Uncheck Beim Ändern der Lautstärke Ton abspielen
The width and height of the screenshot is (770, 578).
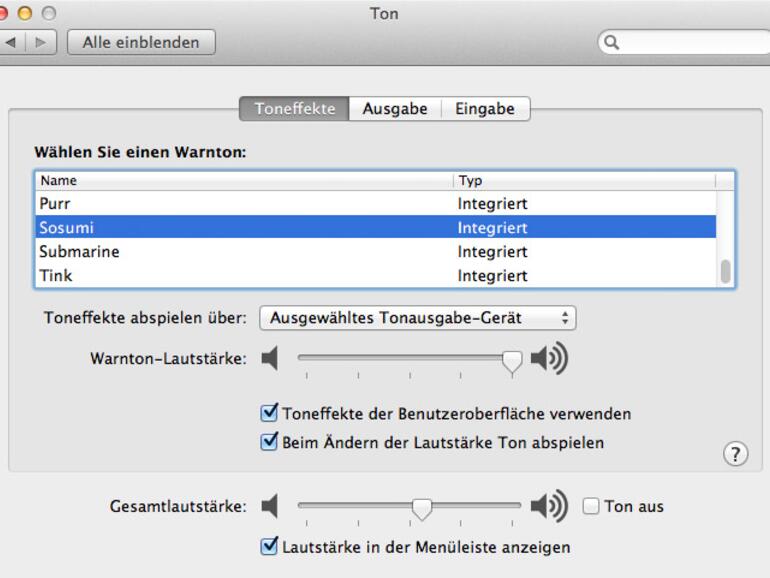(x=269, y=442)
